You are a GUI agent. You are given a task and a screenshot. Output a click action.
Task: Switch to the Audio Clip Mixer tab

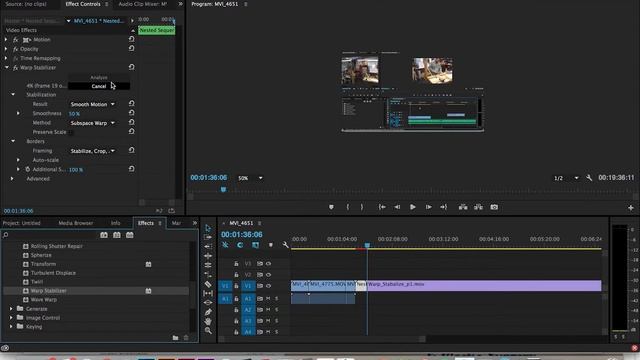[x=143, y=4]
